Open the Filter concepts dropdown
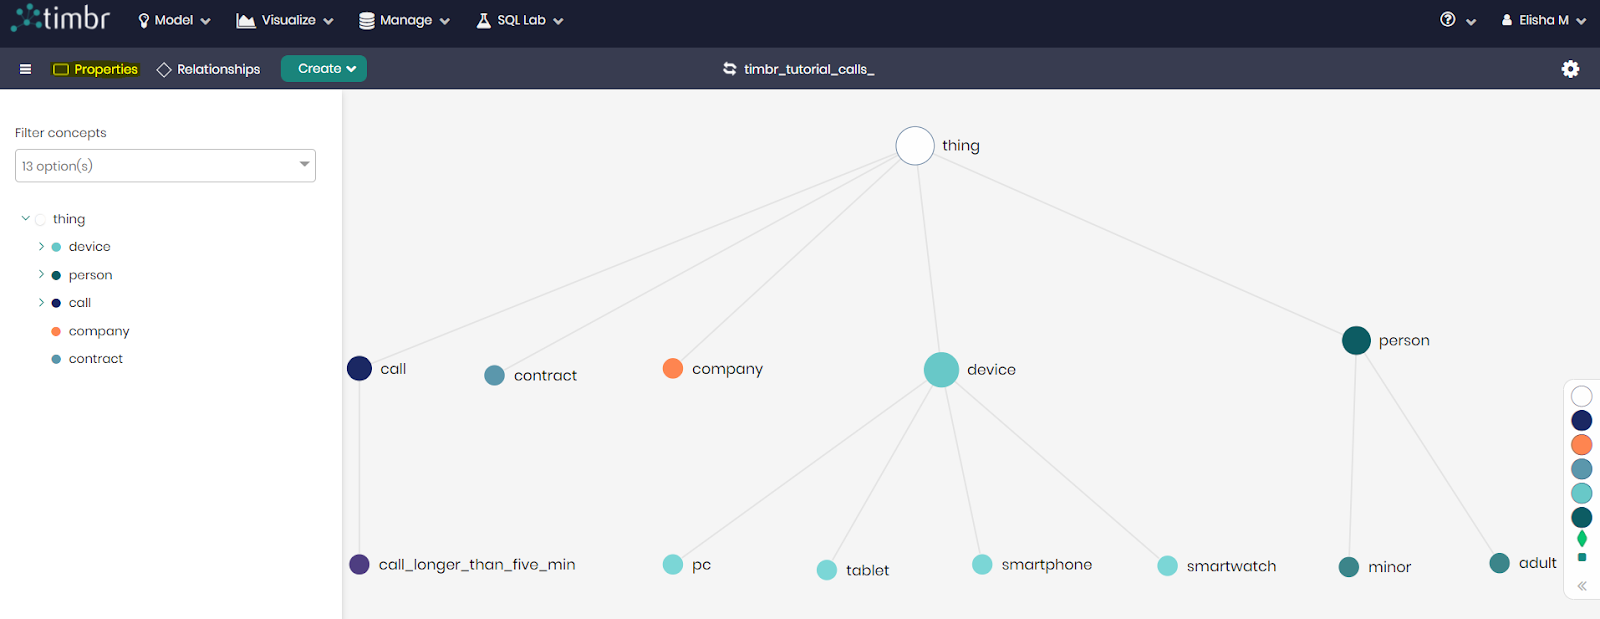Image resolution: width=1600 pixels, height=619 pixels. [x=165, y=166]
